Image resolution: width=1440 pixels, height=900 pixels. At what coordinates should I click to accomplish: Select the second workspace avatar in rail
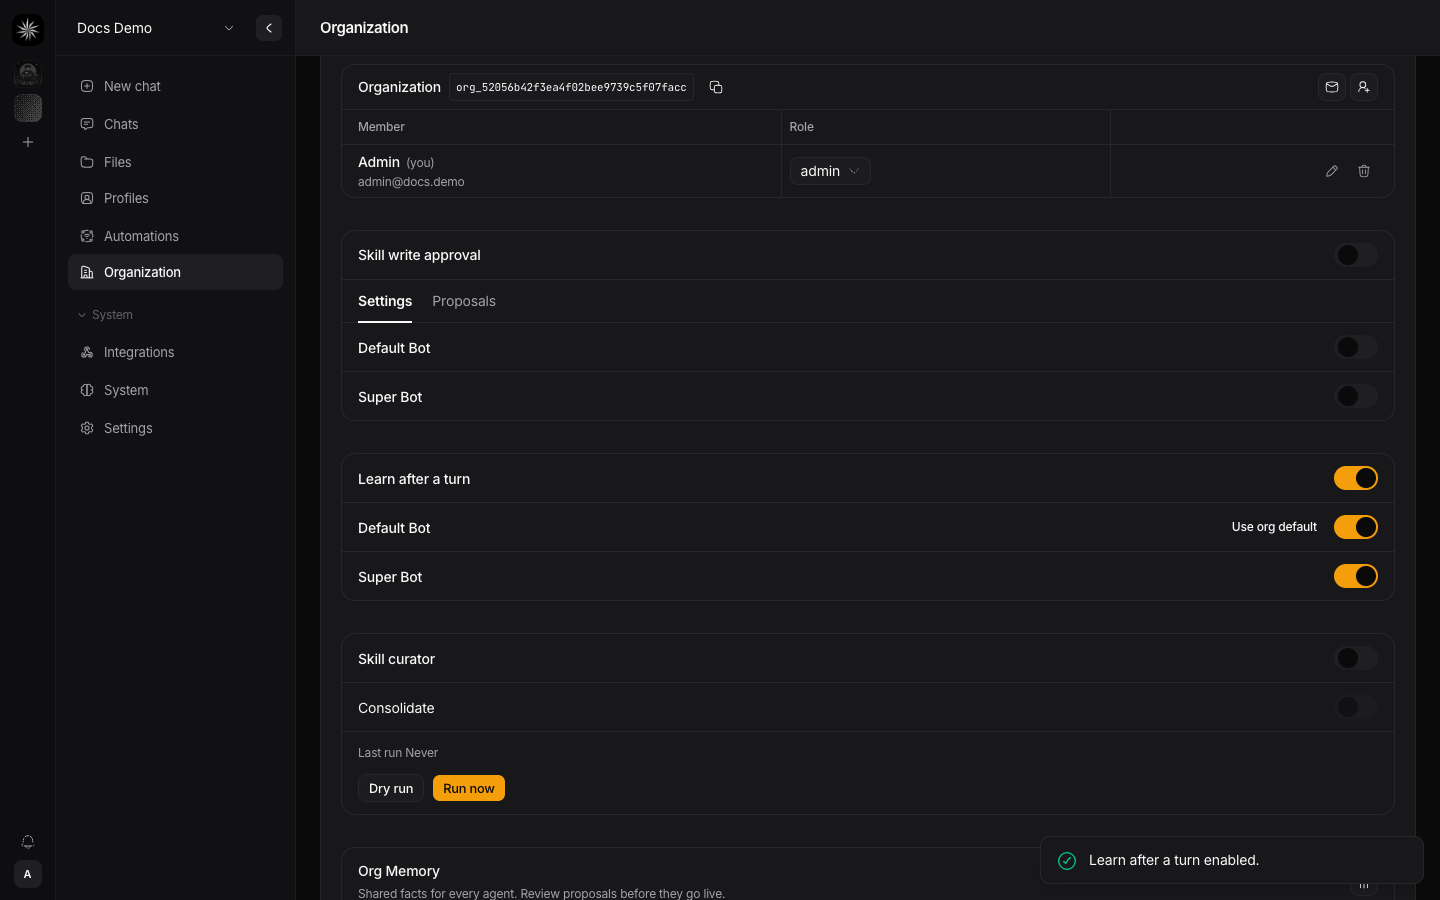point(28,108)
